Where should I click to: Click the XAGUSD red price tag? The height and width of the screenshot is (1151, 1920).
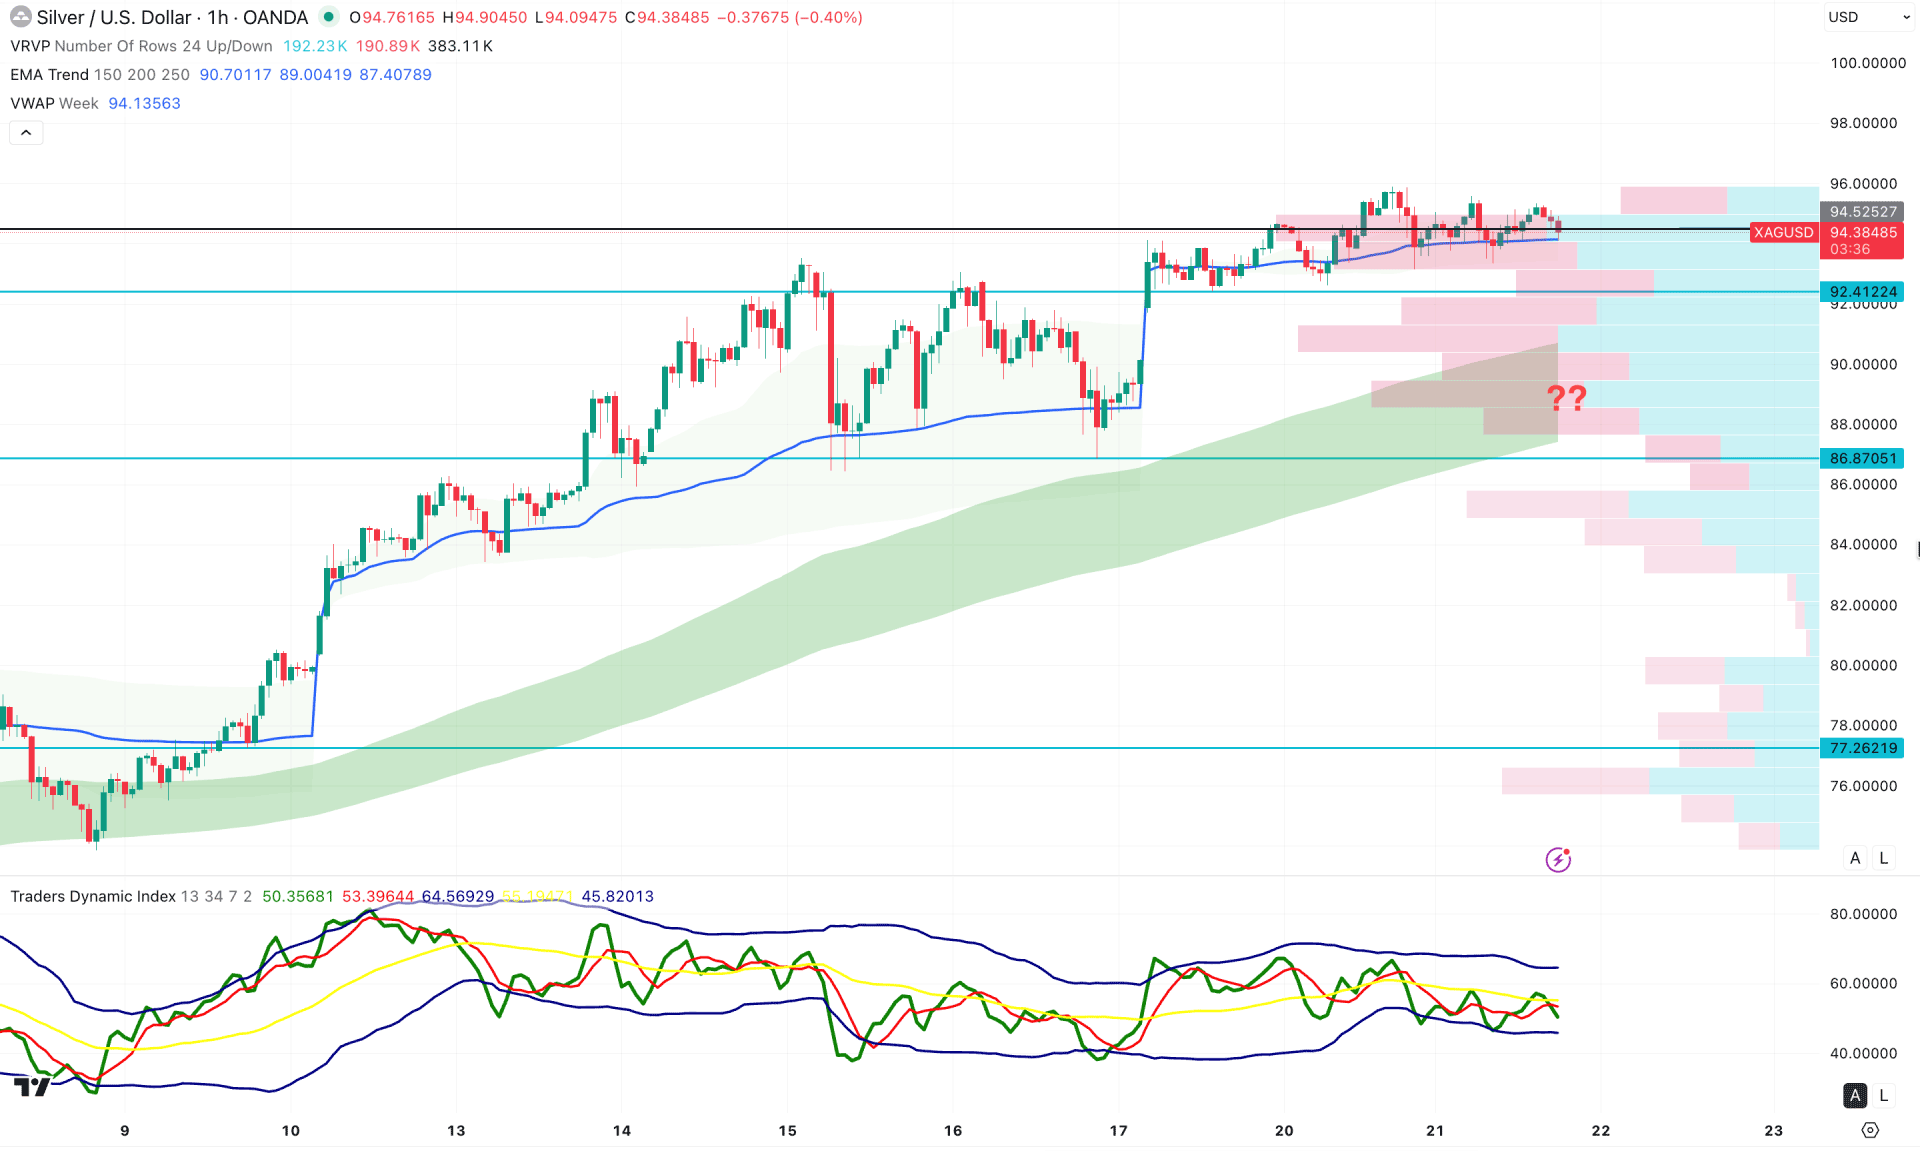pyautogui.click(x=1783, y=232)
